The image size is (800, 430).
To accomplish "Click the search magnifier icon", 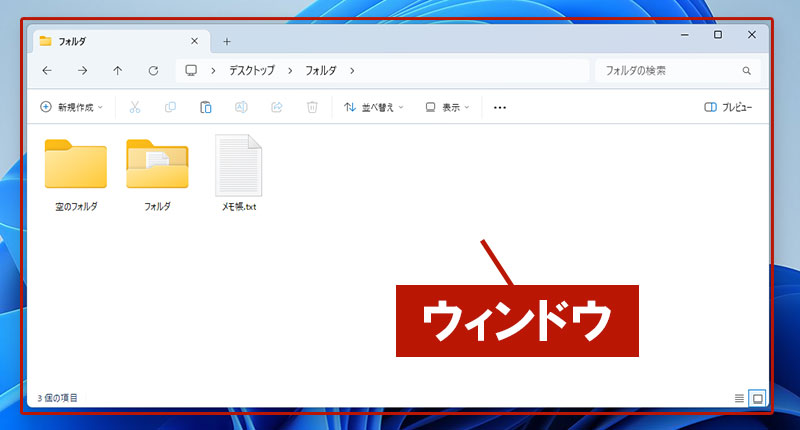I will click(x=746, y=71).
